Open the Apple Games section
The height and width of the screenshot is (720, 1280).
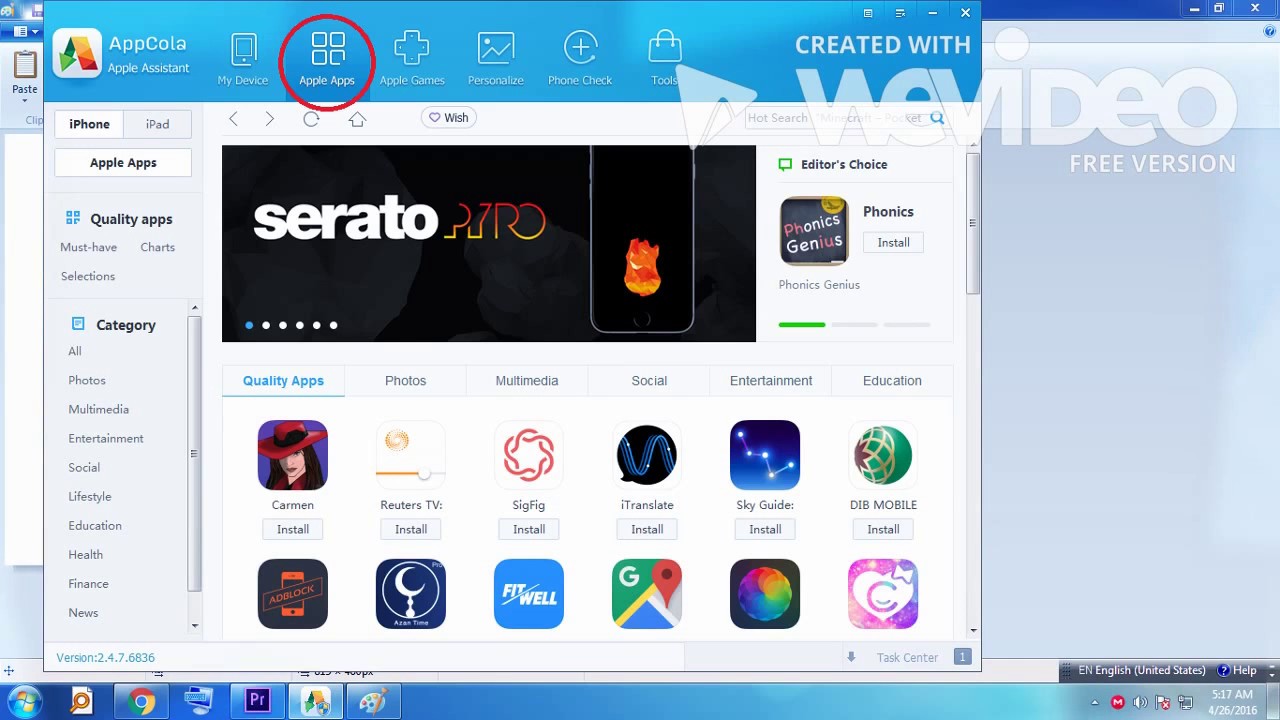(x=412, y=59)
